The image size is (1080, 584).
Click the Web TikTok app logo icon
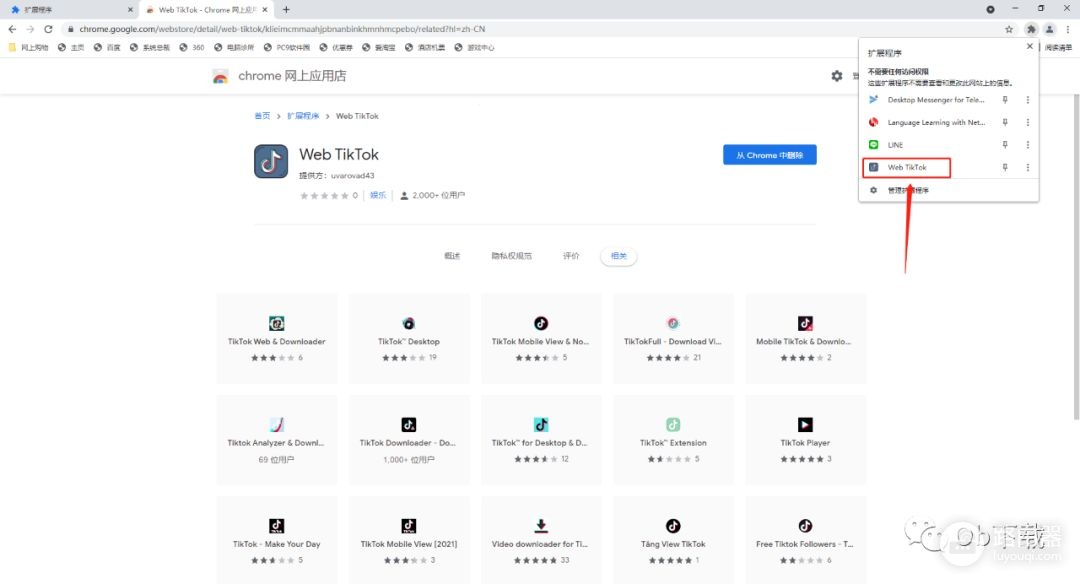[271, 161]
